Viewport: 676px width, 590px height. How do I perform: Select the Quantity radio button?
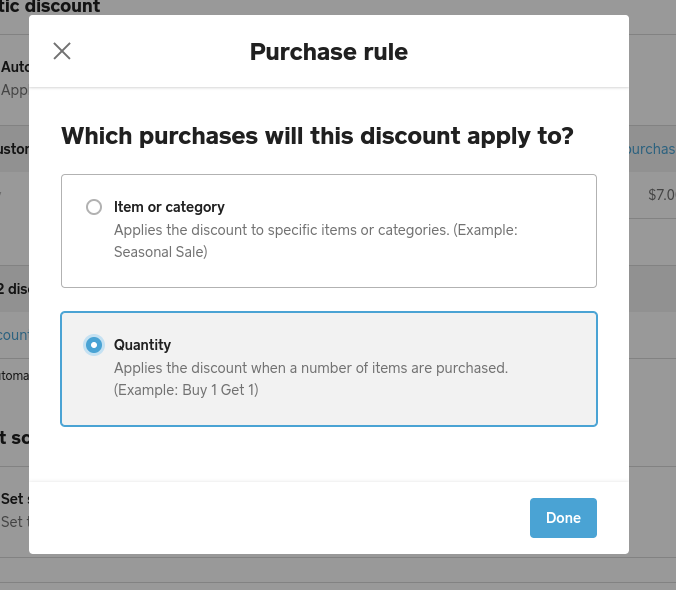pos(94,345)
